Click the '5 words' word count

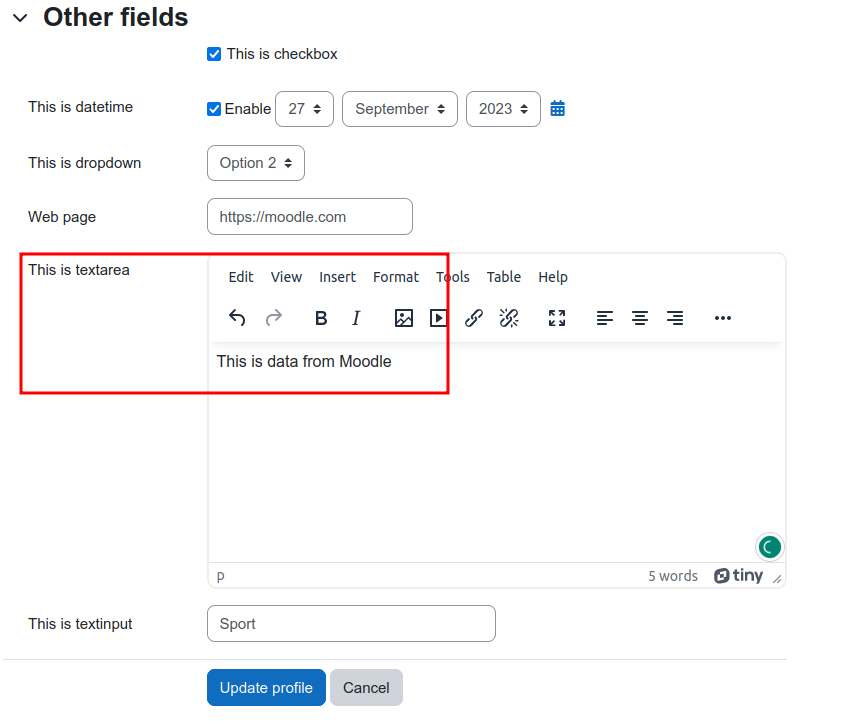click(673, 576)
